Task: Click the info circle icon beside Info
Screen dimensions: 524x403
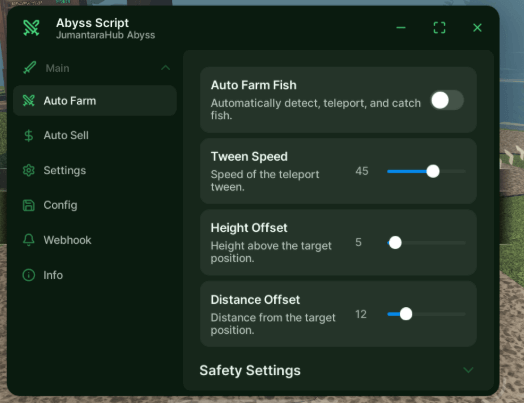Action: click(x=29, y=275)
